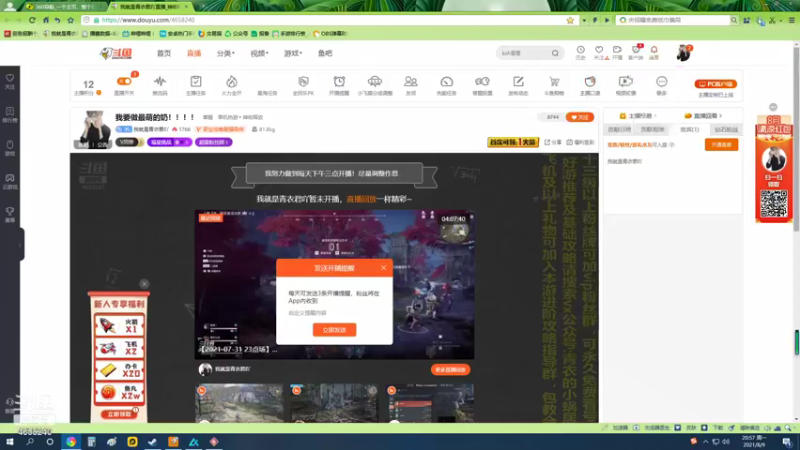Toggle the 直播开关 live broadcast switch

pyautogui.click(x=124, y=81)
